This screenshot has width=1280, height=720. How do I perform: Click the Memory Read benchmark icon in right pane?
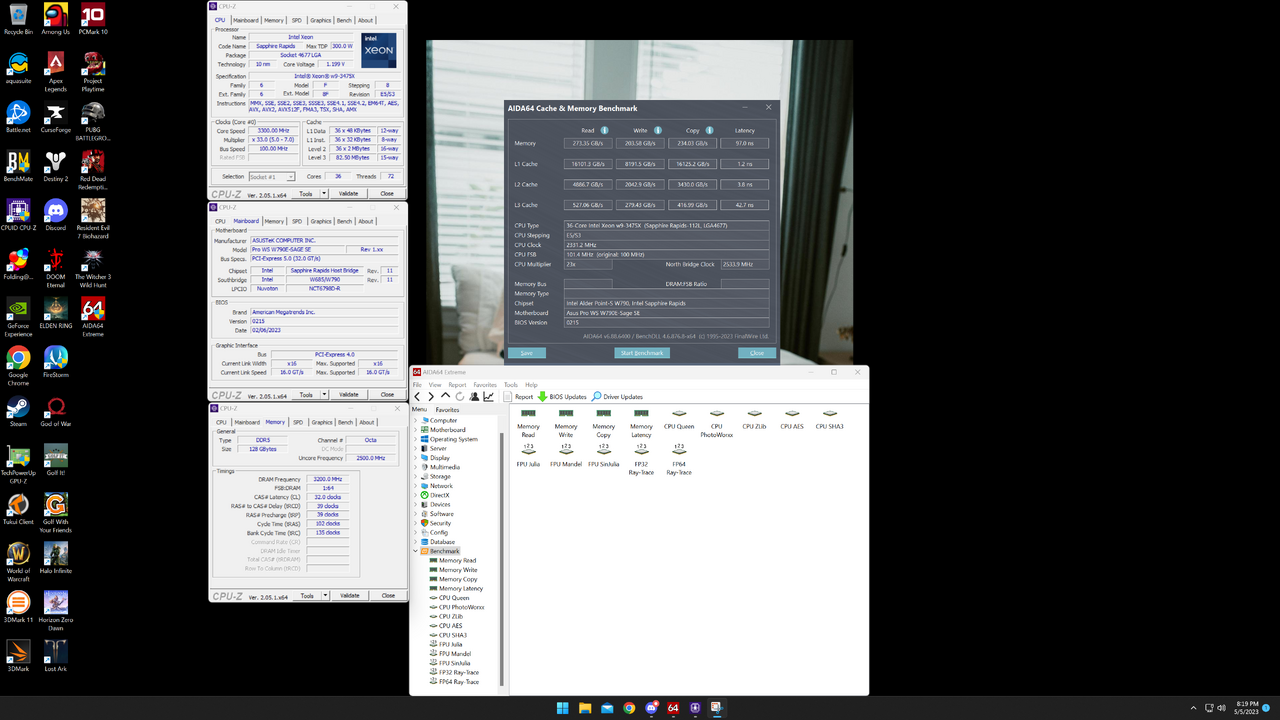[x=528, y=414]
